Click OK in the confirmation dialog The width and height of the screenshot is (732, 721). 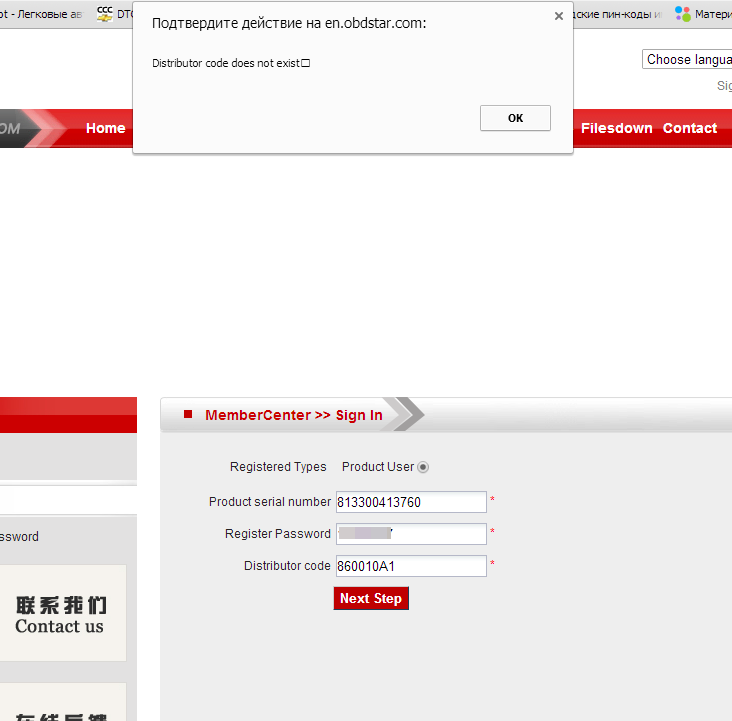pos(515,118)
